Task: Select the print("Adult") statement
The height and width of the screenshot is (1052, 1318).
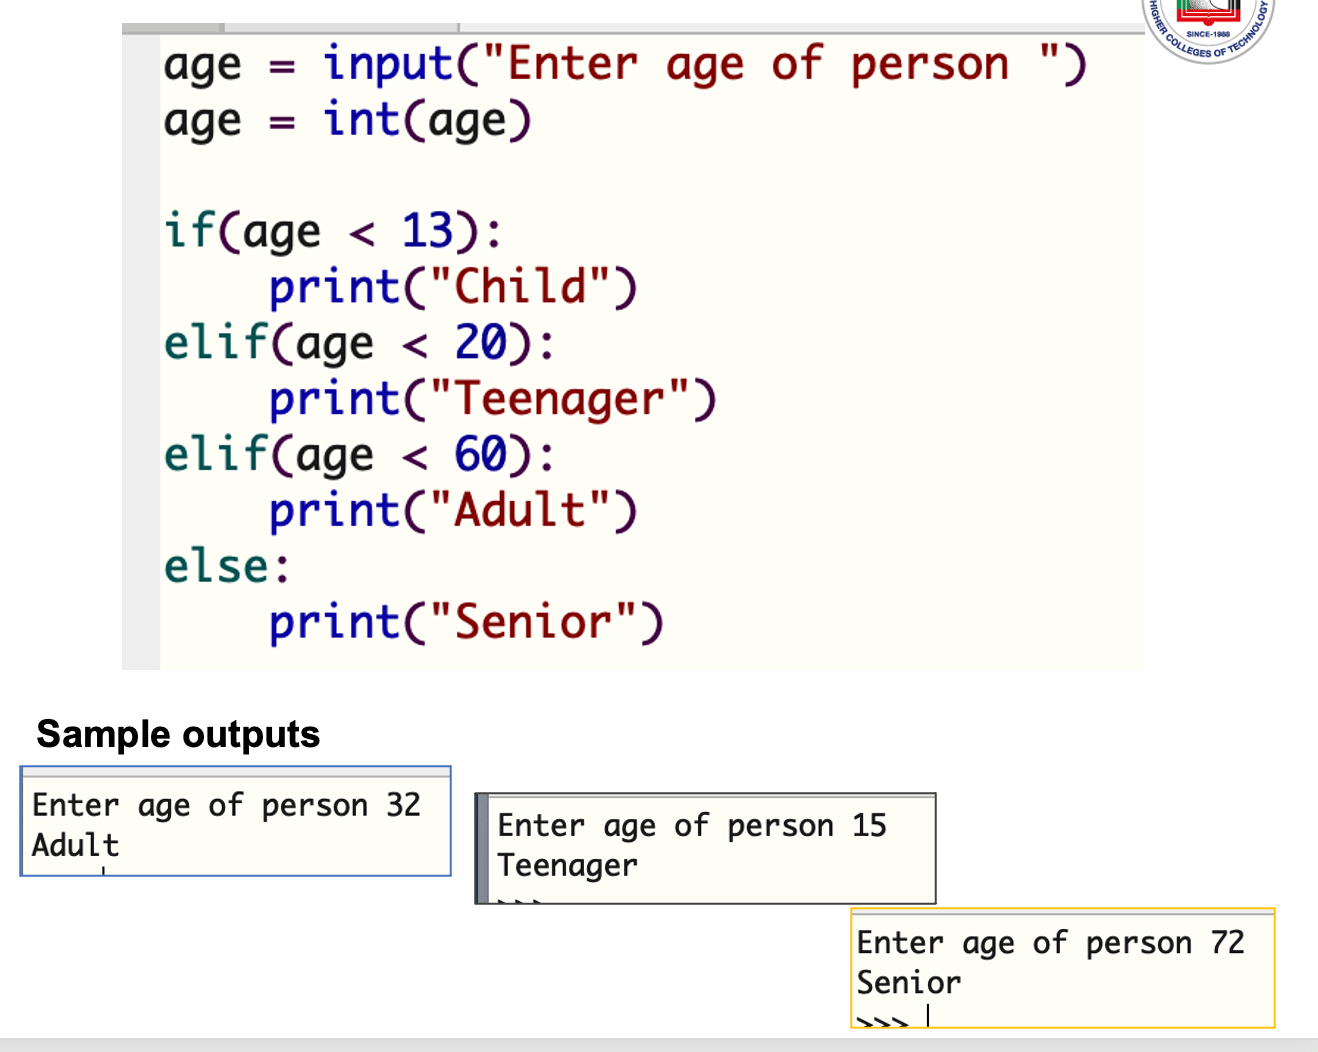Action: (x=452, y=512)
